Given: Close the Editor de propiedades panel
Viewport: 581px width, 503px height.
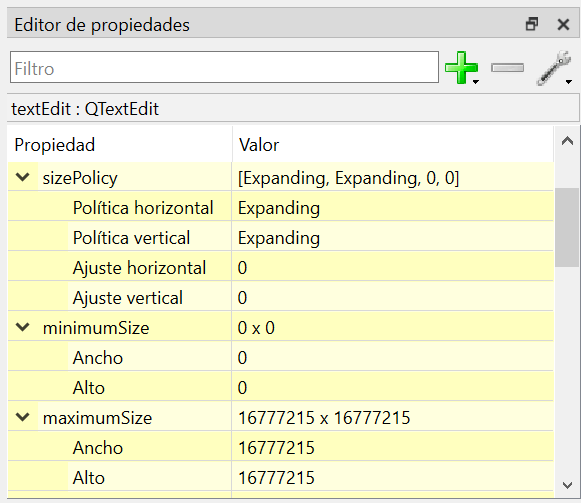Looking at the screenshot, I should click(563, 24).
